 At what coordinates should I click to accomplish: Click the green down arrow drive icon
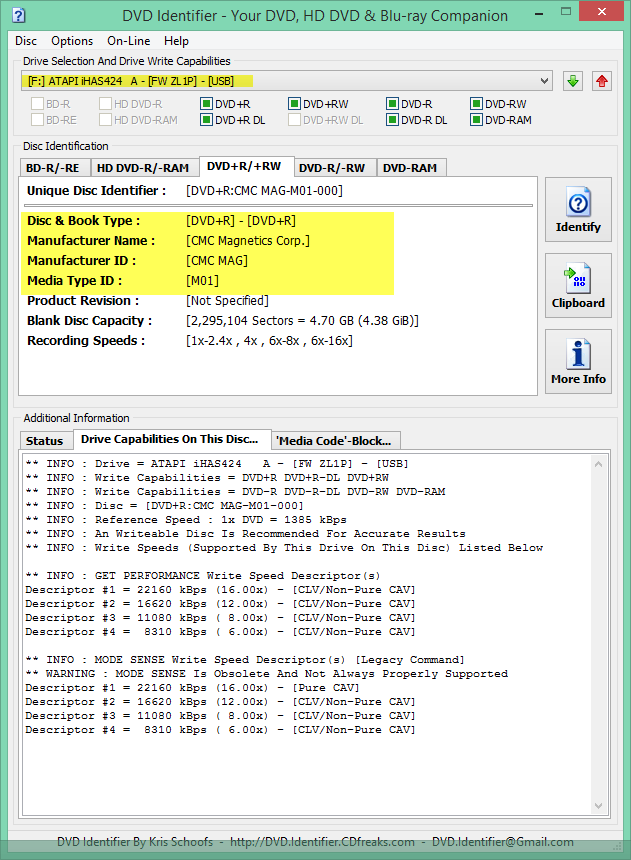click(573, 81)
